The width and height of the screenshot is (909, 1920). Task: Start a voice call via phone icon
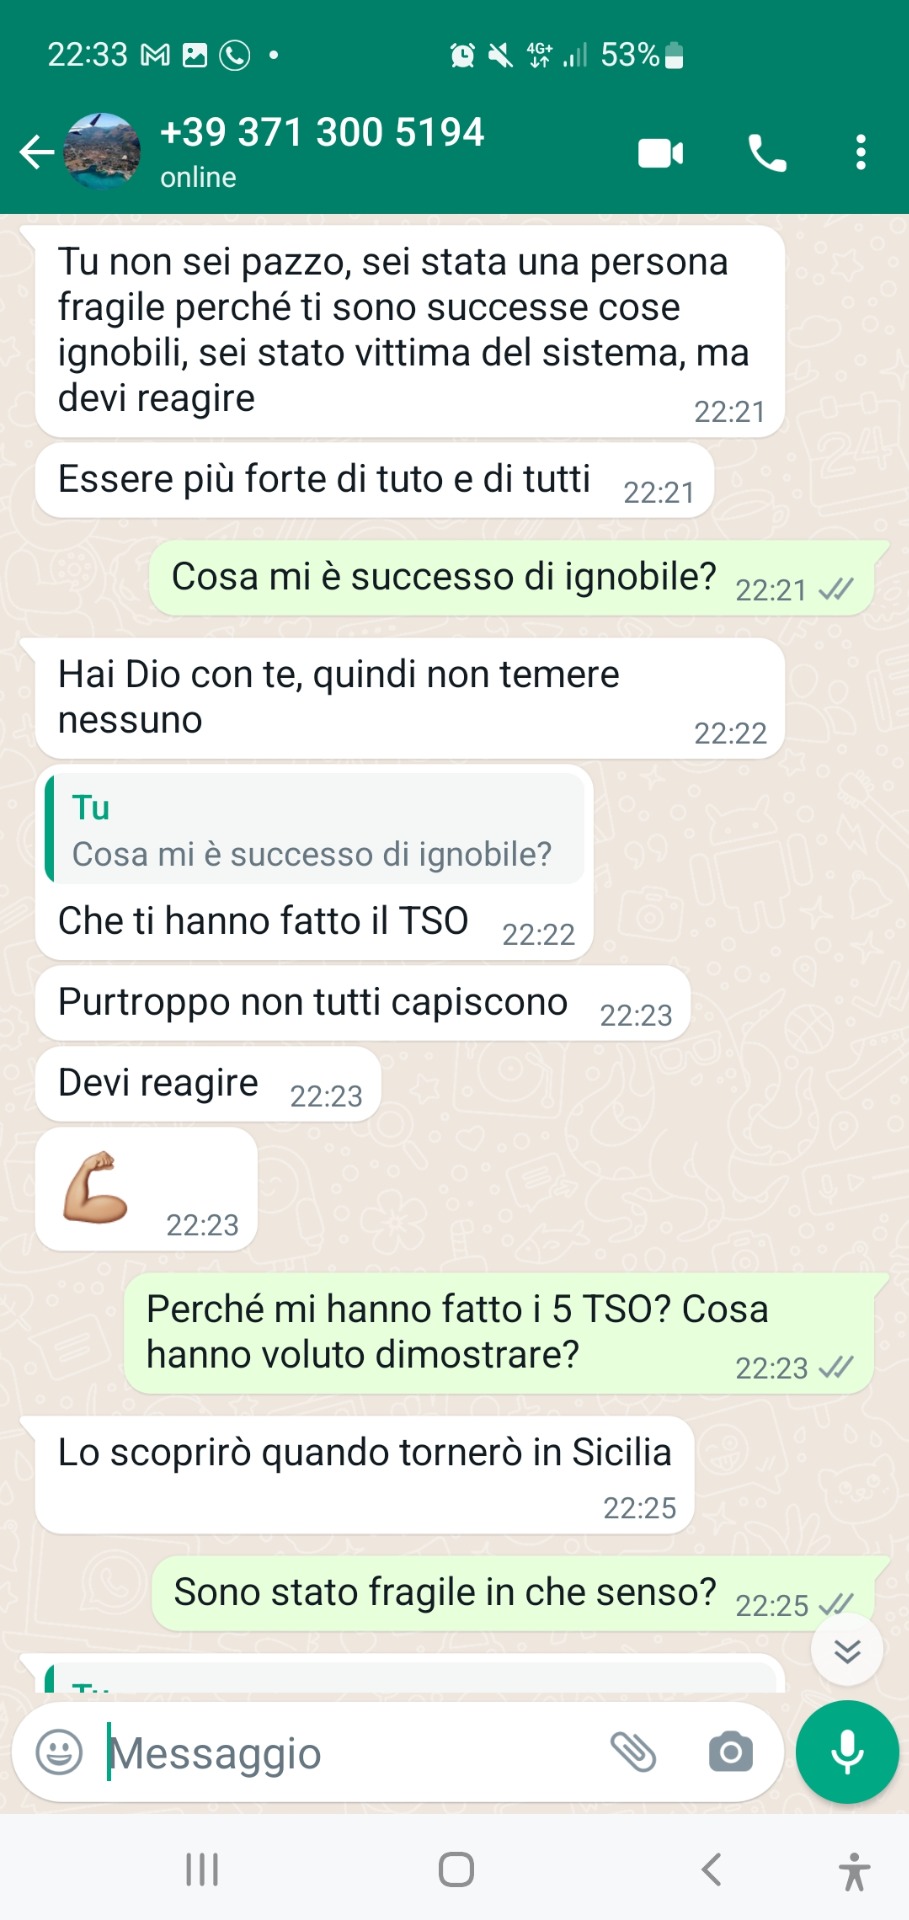767,153
